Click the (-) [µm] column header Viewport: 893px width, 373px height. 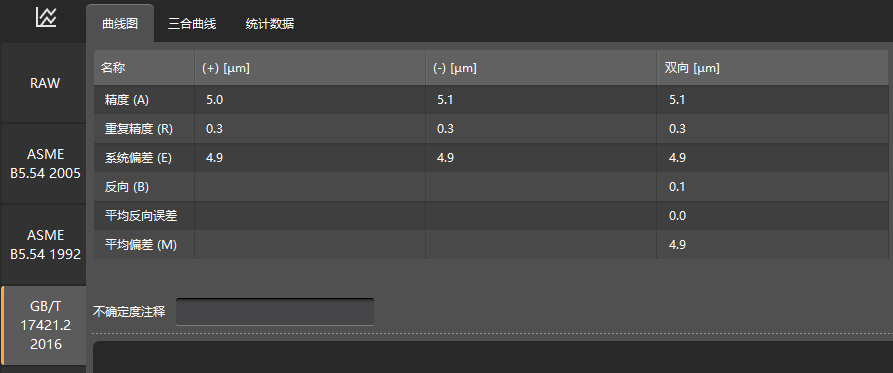coord(541,68)
